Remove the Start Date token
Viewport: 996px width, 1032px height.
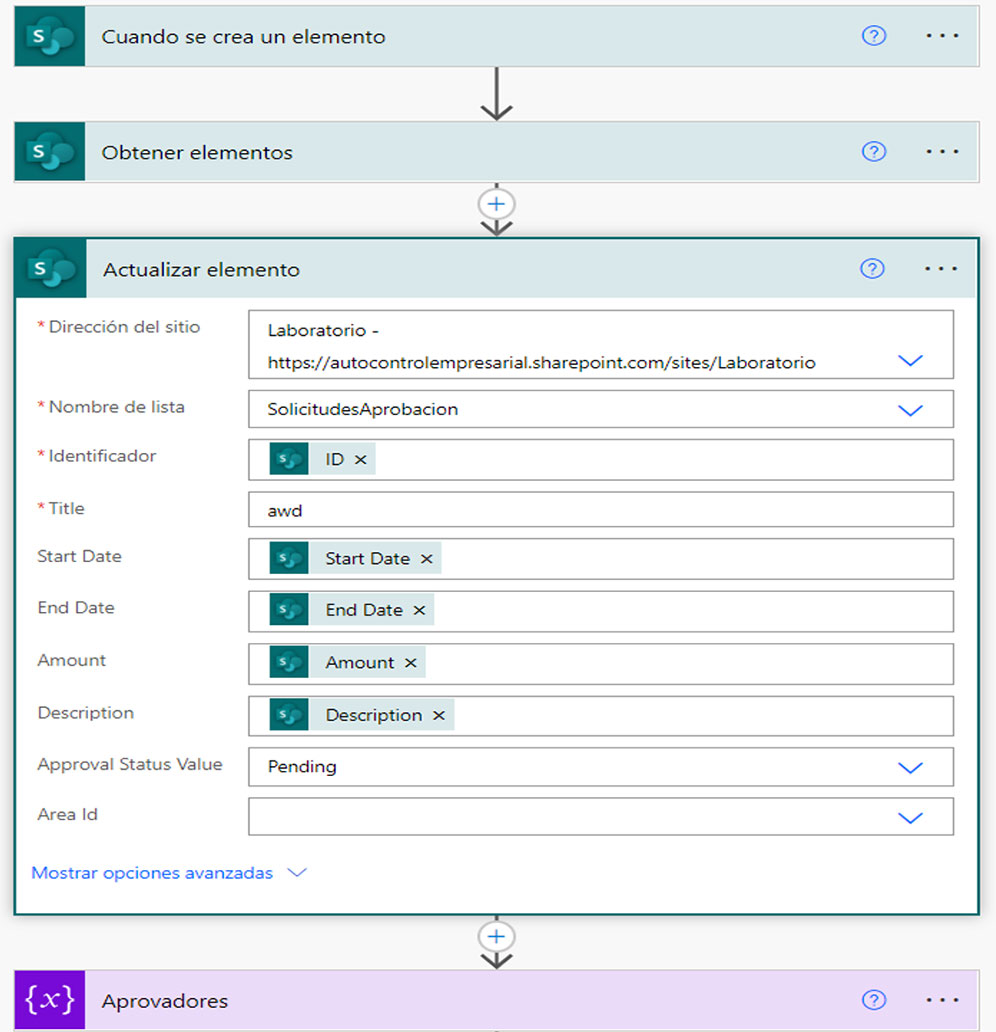pos(425,559)
